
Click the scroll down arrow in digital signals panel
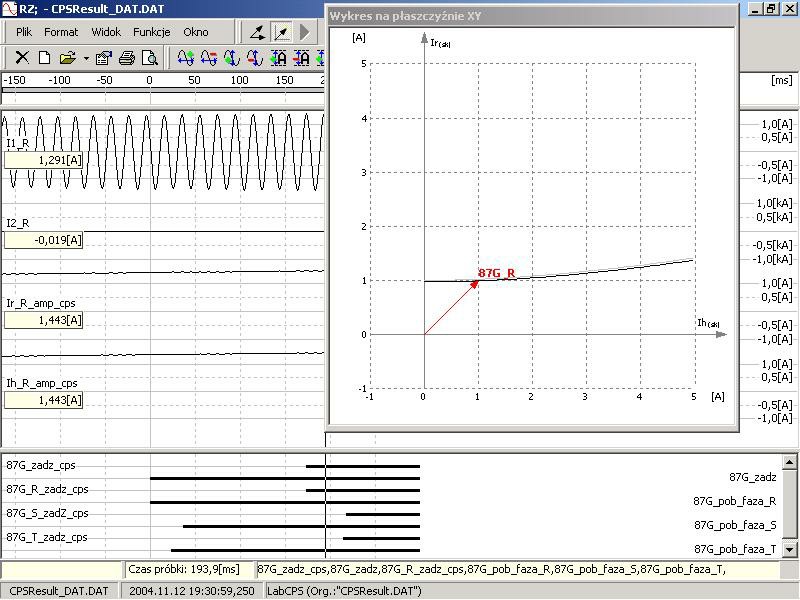pyautogui.click(x=789, y=549)
